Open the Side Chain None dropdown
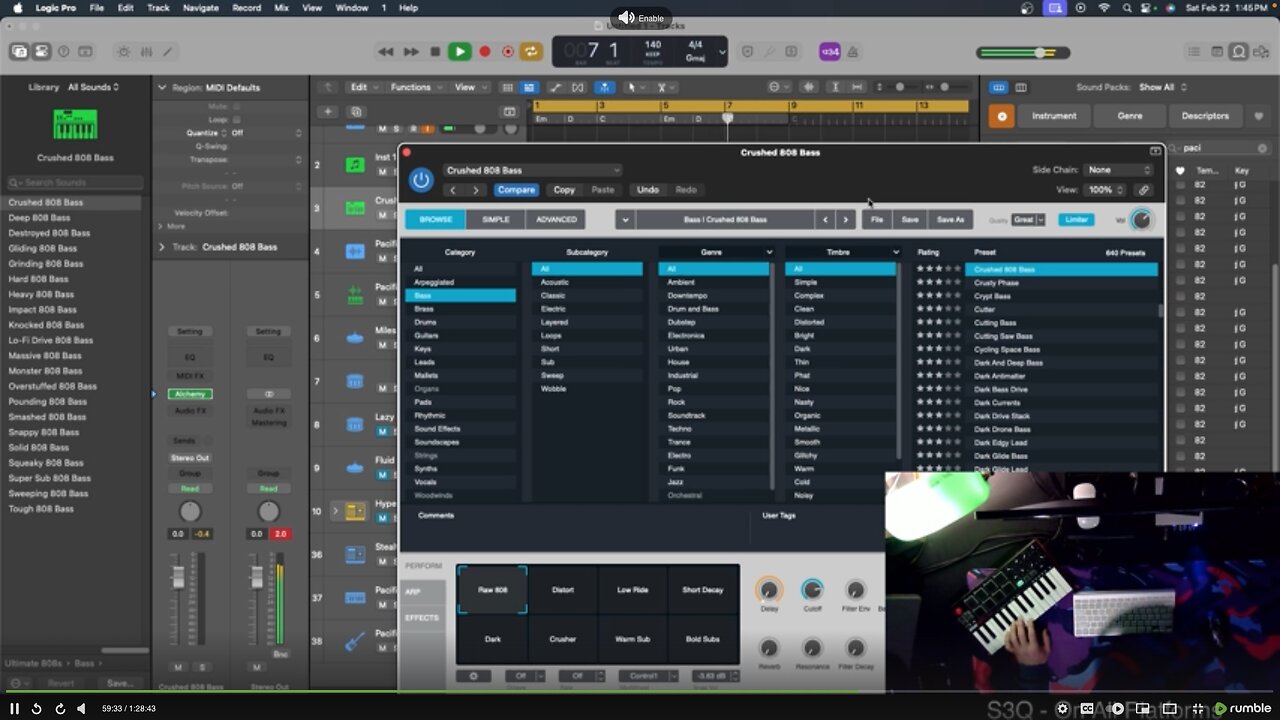This screenshot has height=720, width=1280. point(1119,170)
